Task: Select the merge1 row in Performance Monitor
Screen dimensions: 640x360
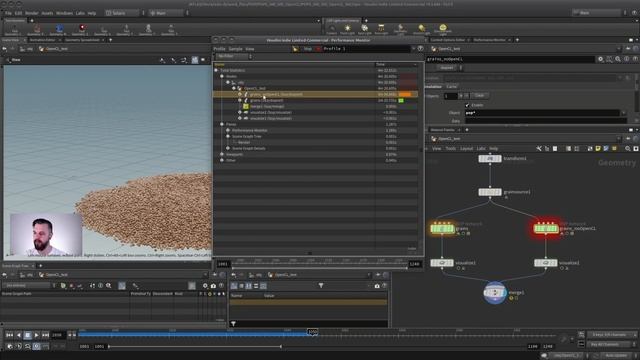Action: pos(315,106)
